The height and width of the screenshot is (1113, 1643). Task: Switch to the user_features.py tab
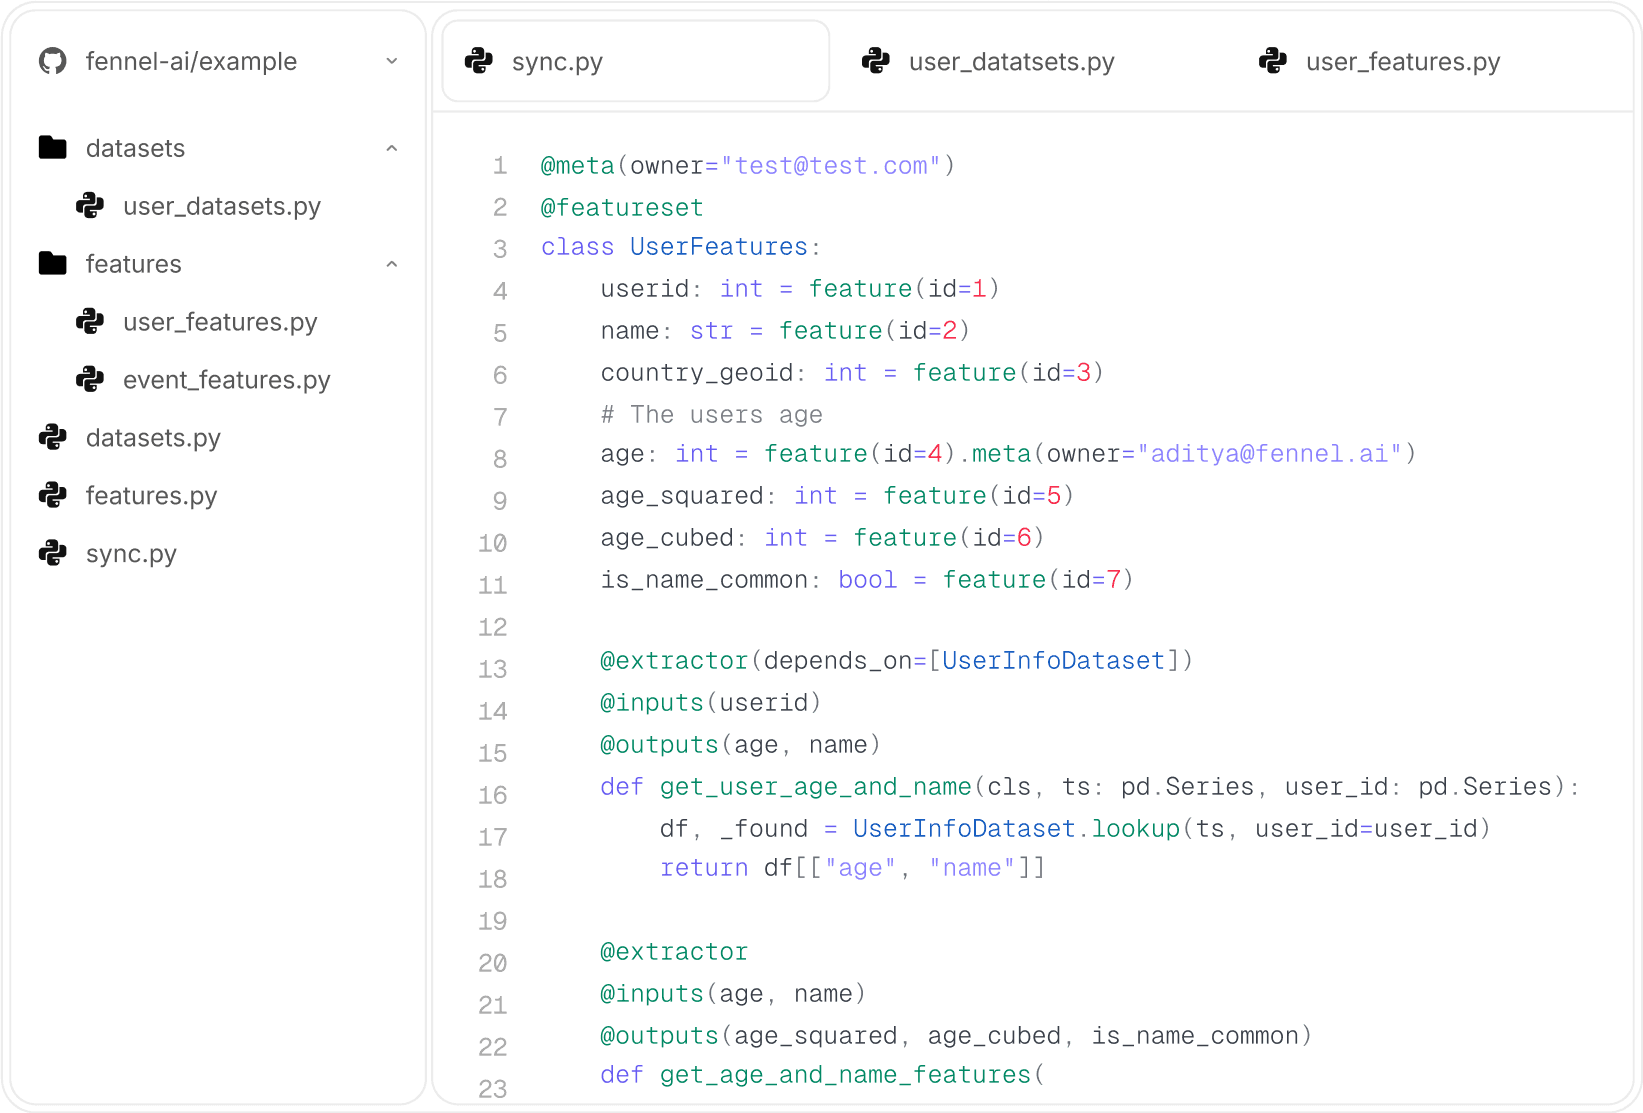pyautogui.click(x=1402, y=62)
